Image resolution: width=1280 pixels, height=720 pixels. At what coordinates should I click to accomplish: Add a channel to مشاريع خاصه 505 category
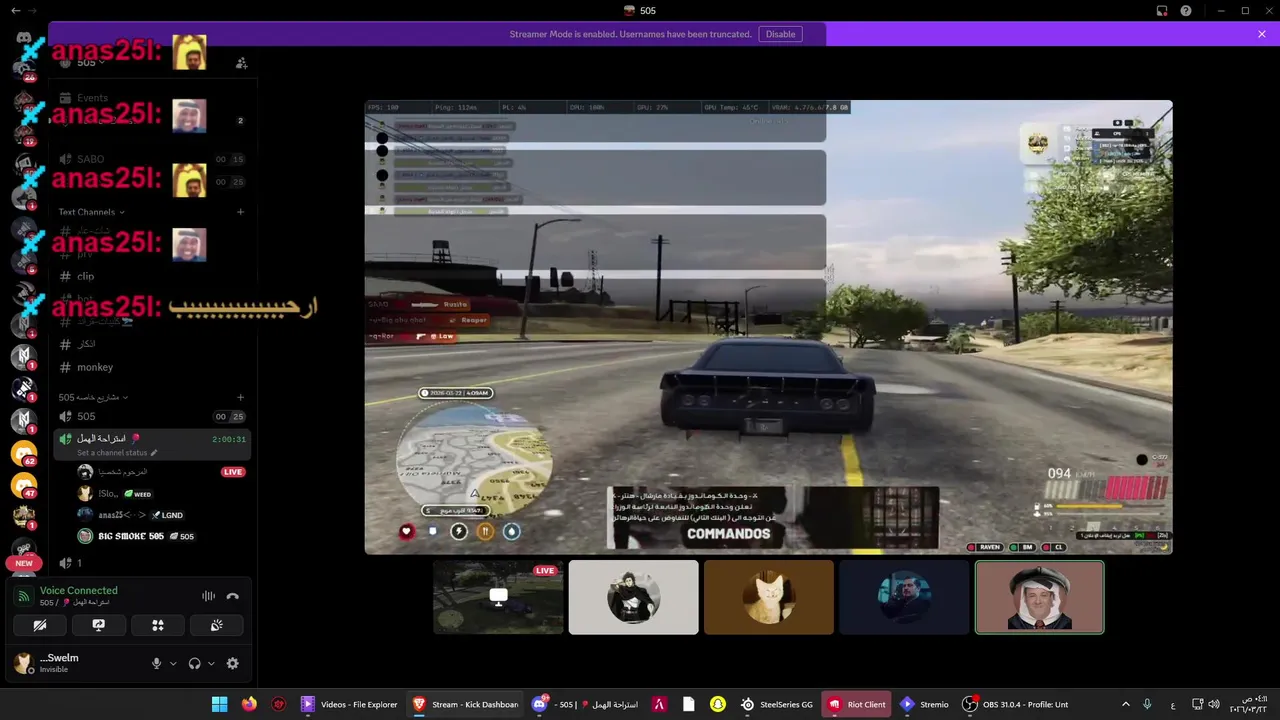pos(241,397)
